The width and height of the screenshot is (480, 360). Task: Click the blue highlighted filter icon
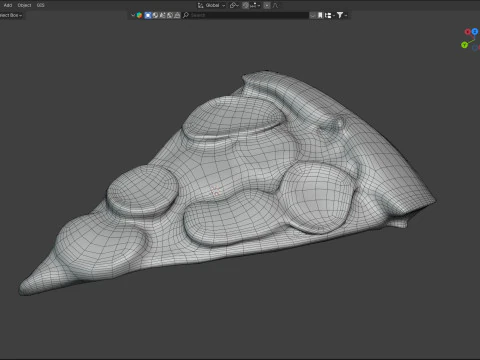pyautogui.click(x=148, y=15)
